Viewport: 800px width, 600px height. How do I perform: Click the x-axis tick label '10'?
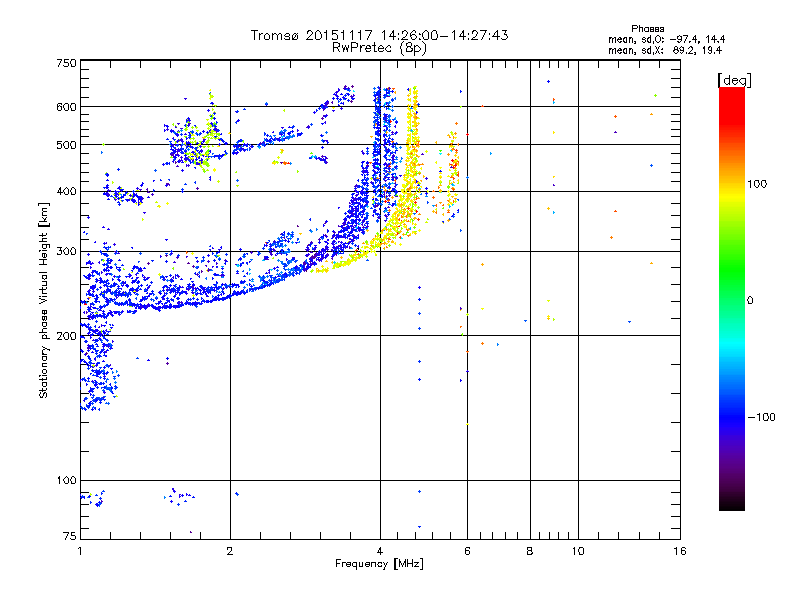pyautogui.click(x=578, y=551)
